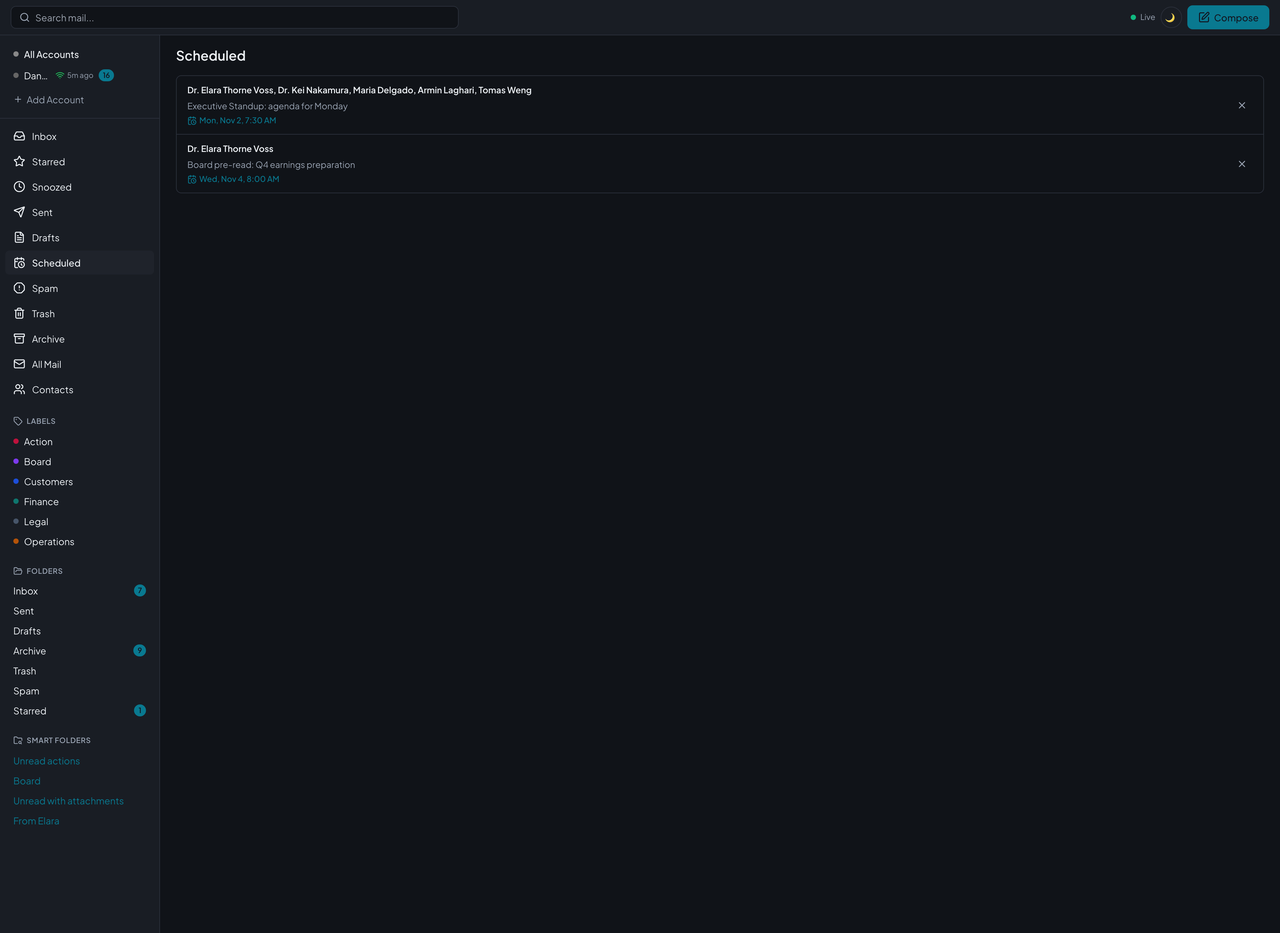This screenshot has height=933, width=1280.
Task: Cancel the scheduled Board pre-read email
Action: (x=1242, y=164)
